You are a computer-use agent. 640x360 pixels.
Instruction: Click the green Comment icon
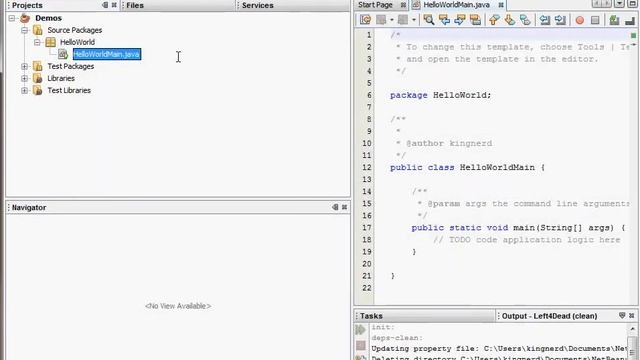614,20
